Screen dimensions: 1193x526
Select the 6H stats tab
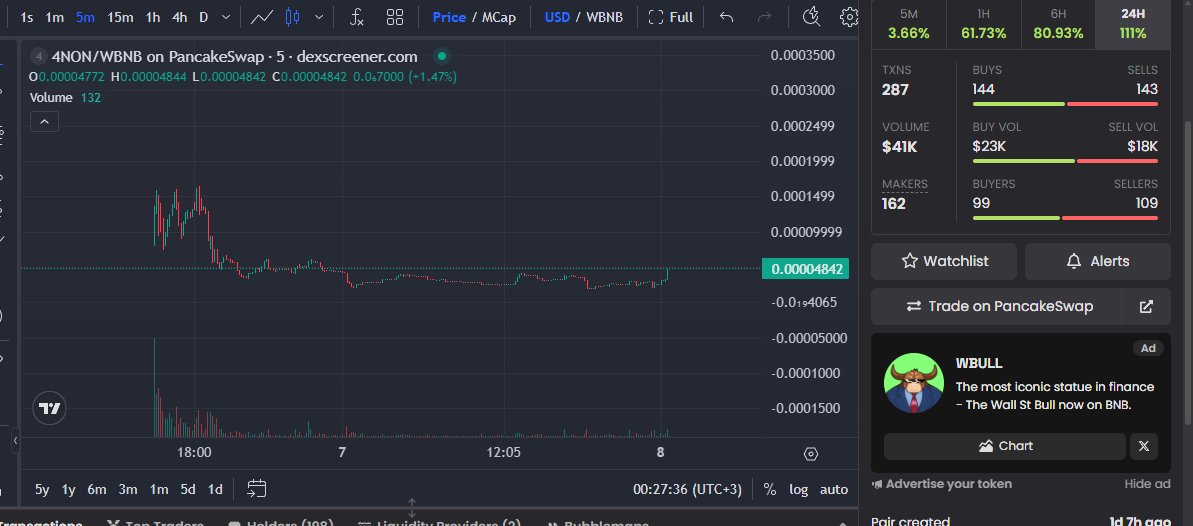[x=1058, y=24]
